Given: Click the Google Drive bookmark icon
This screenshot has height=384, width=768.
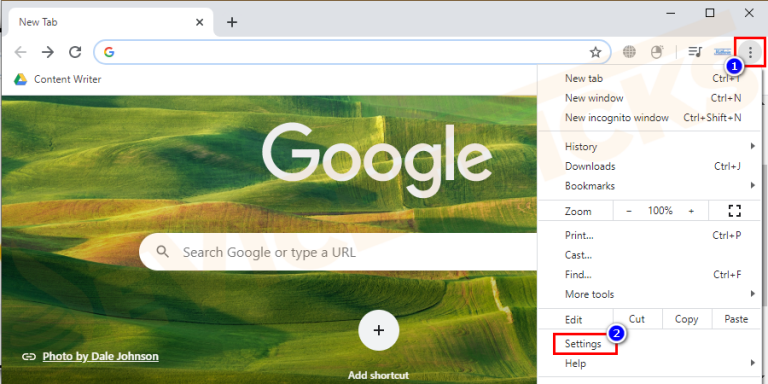Looking at the screenshot, I should coord(20,79).
